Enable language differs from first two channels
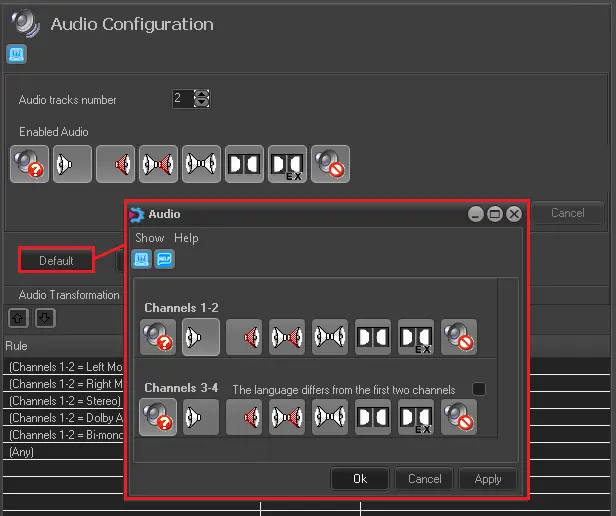Image resolution: width=616 pixels, height=516 pixels. [x=479, y=389]
